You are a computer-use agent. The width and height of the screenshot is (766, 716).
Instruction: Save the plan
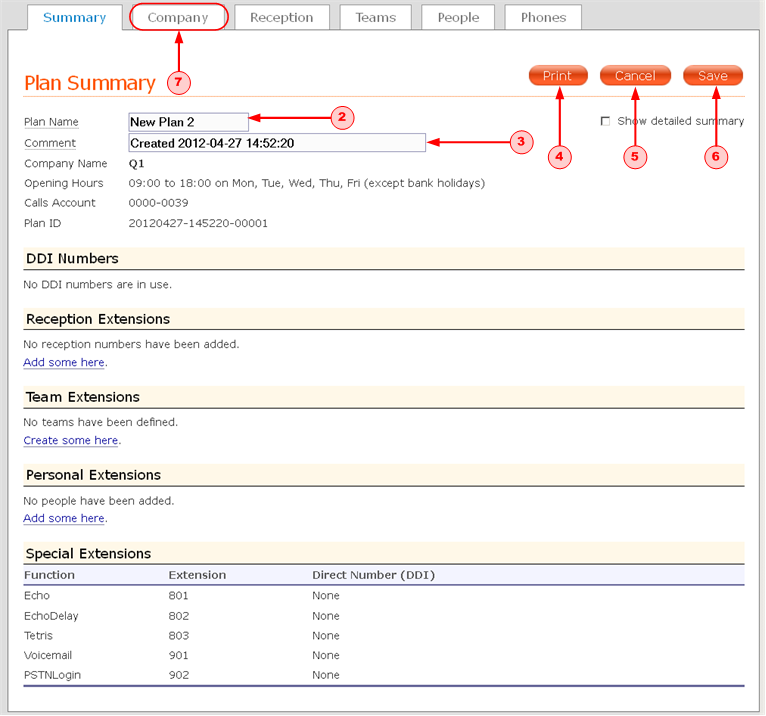coord(713,76)
